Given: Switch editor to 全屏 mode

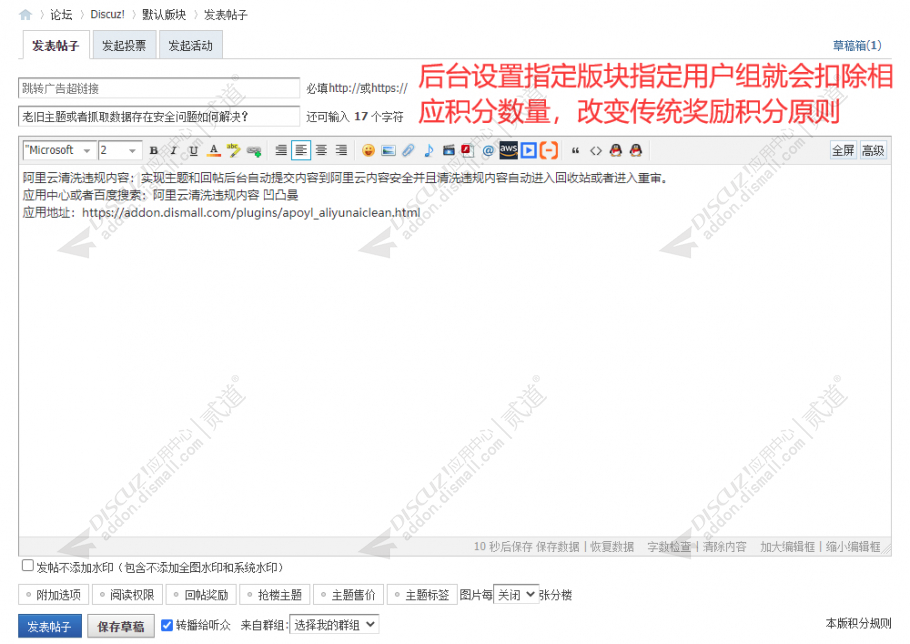Looking at the screenshot, I should [x=843, y=151].
